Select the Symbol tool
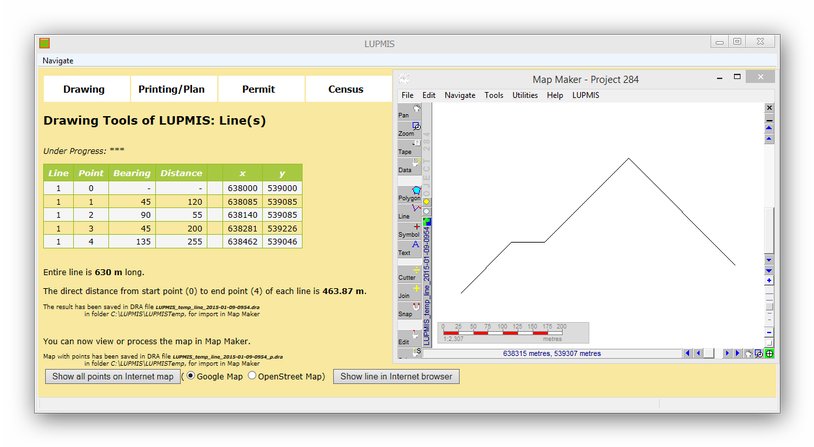The width and height of the screenshot is (814, 447). (x=409, y=230)
